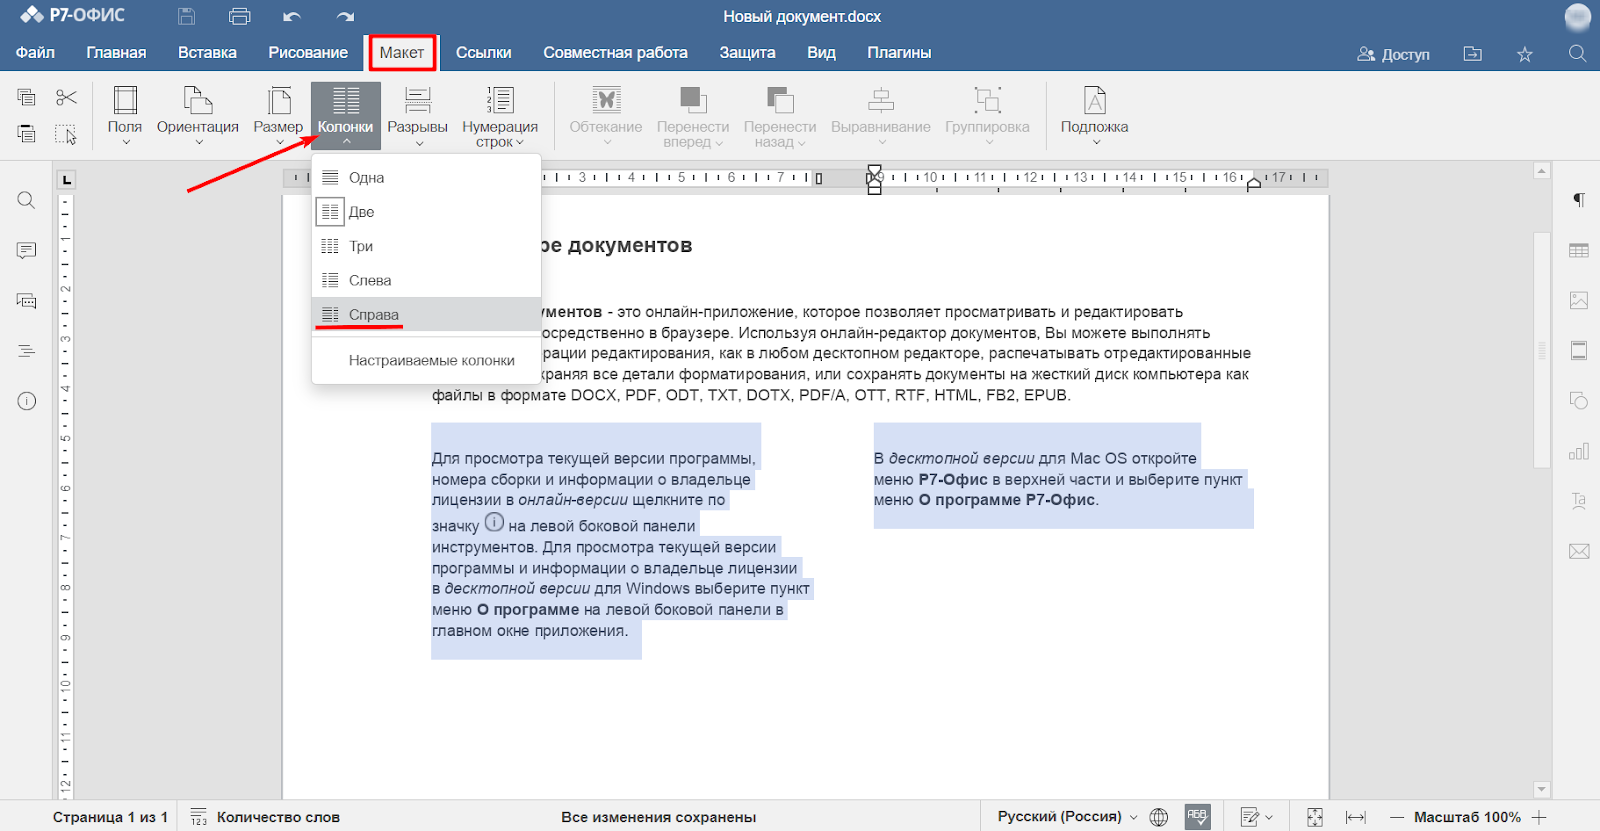Select the Три columns option

(x=427, y=246)
